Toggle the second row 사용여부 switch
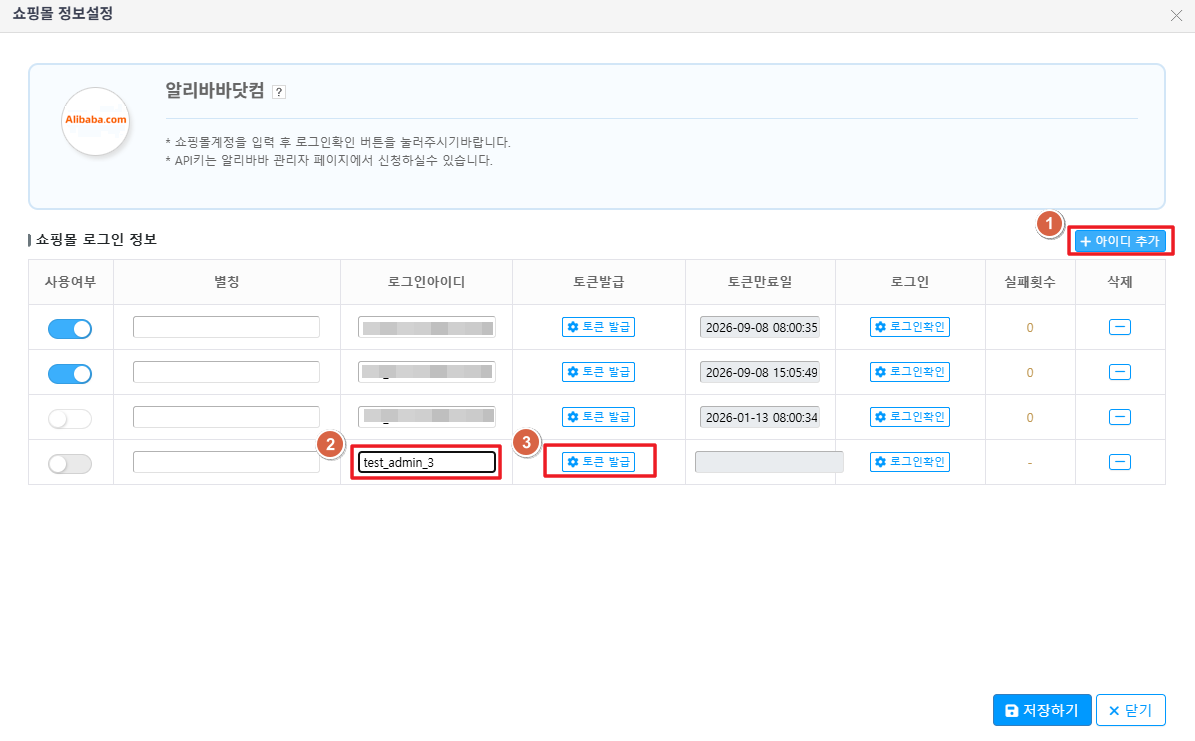Image resolution: width=1195 pixels, height=741 pixels. click(70, 373)
